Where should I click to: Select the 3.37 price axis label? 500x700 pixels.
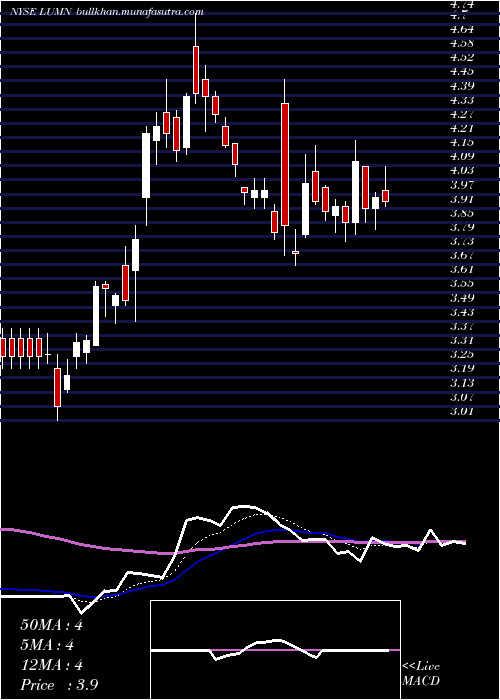(x=462, y=327)
